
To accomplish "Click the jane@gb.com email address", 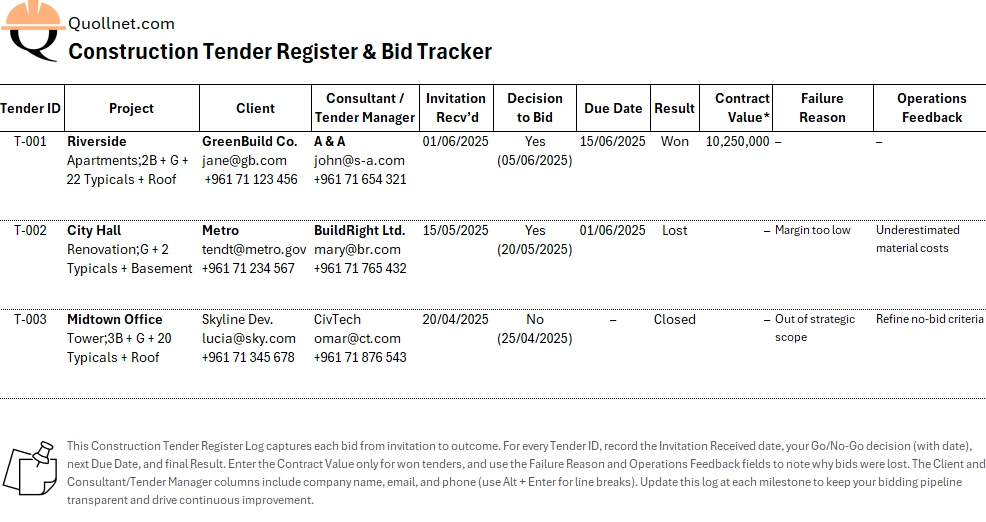I will click(x=244, y=160).
